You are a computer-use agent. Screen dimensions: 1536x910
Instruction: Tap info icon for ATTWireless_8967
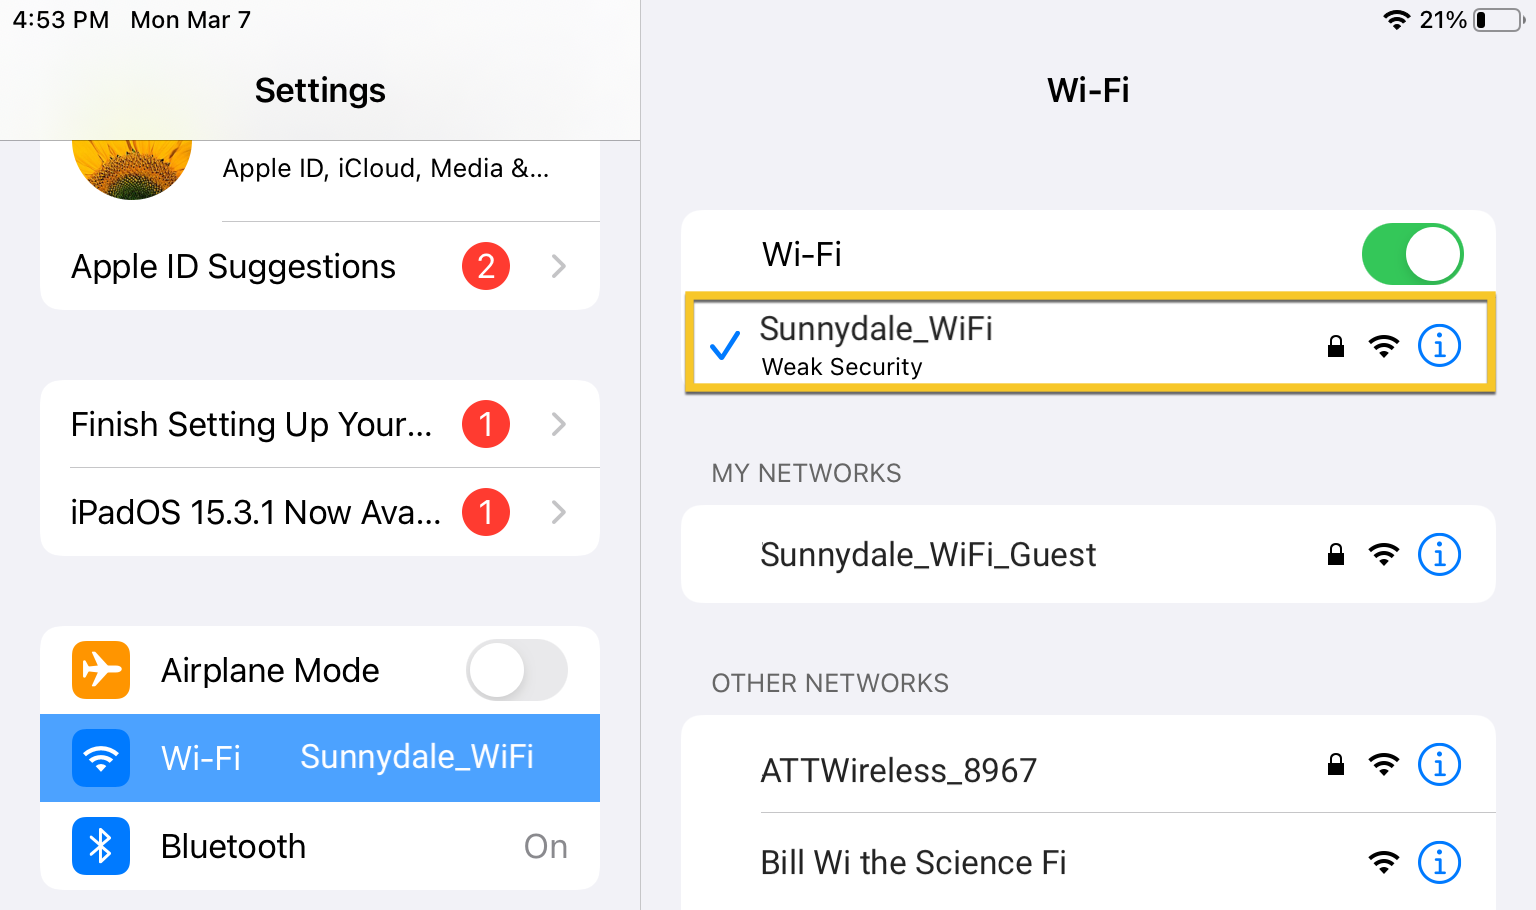coord(1439,765)
